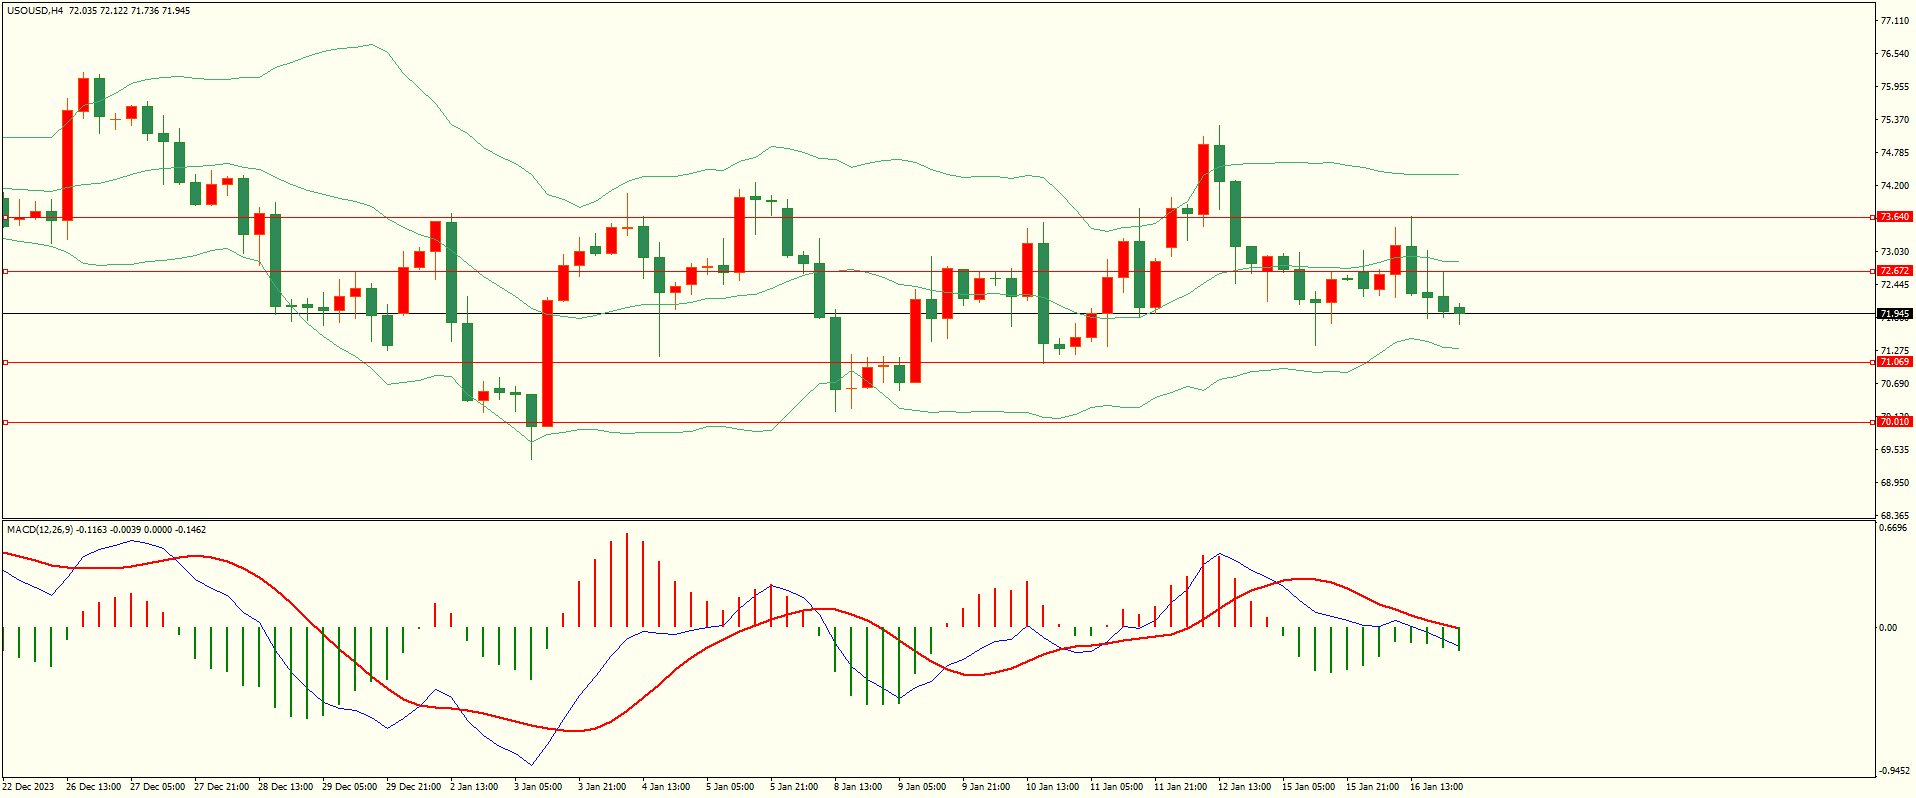The height and width of the screenshot is (798, 1916).
Task: Click right-end handle of the 72.672 line
Action: (x=1872, y=271)
